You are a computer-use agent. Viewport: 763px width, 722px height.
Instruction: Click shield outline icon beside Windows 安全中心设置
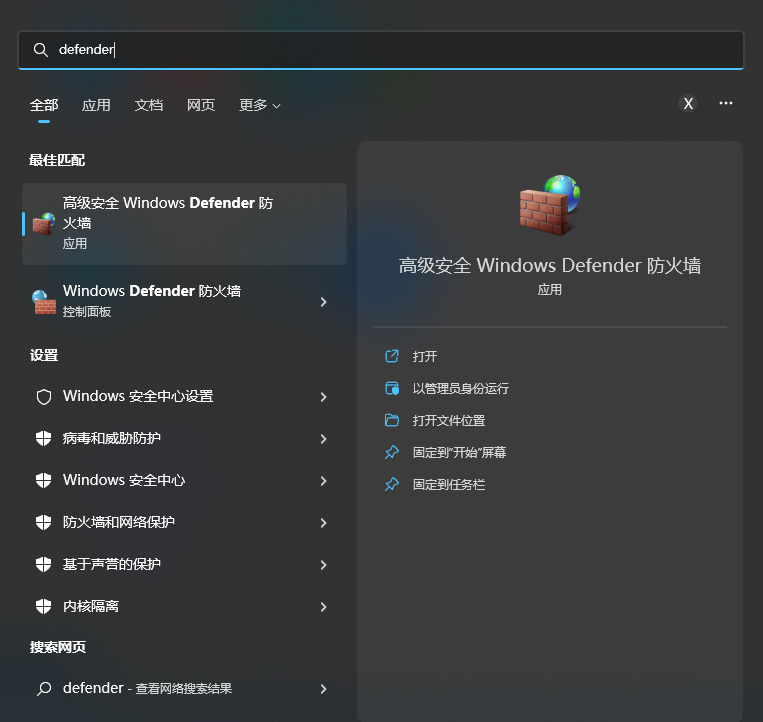(44, 397)
